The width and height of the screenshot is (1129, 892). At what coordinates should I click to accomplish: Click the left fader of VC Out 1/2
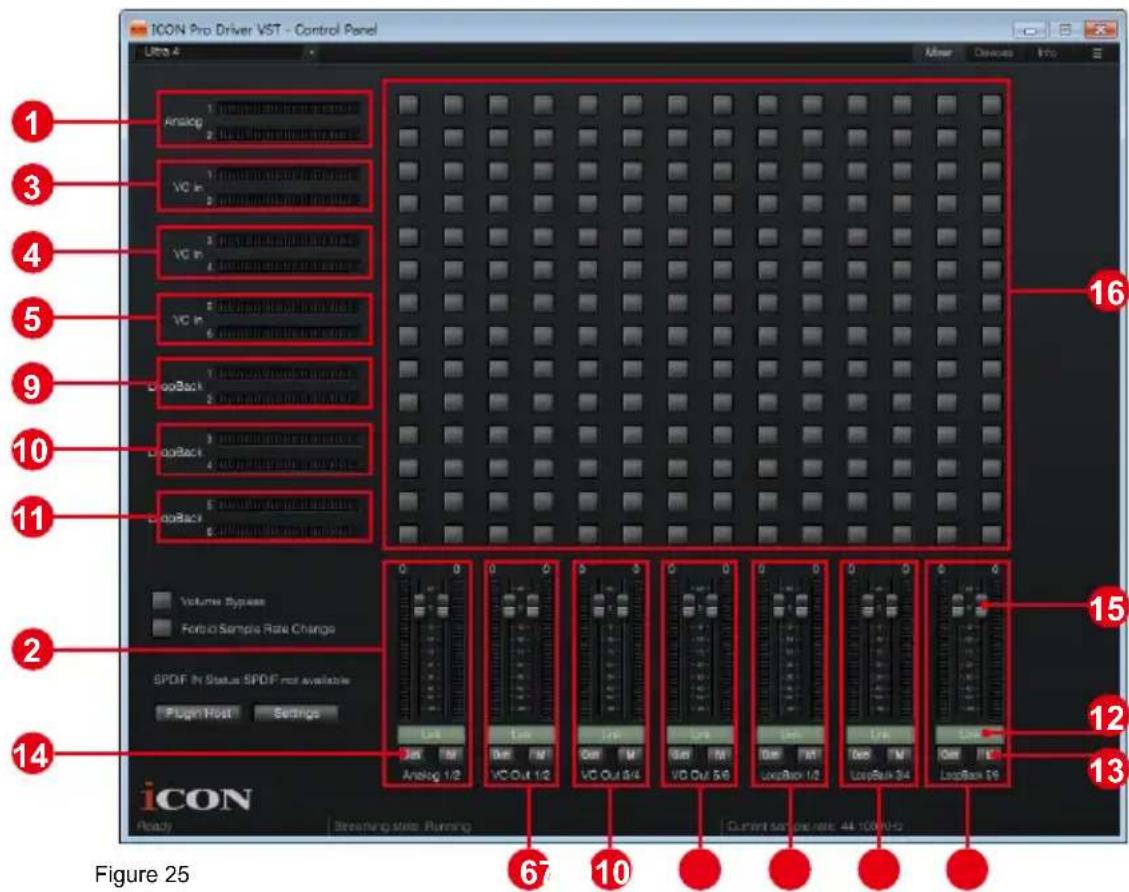pyautogui.click(x=509, y=605)
